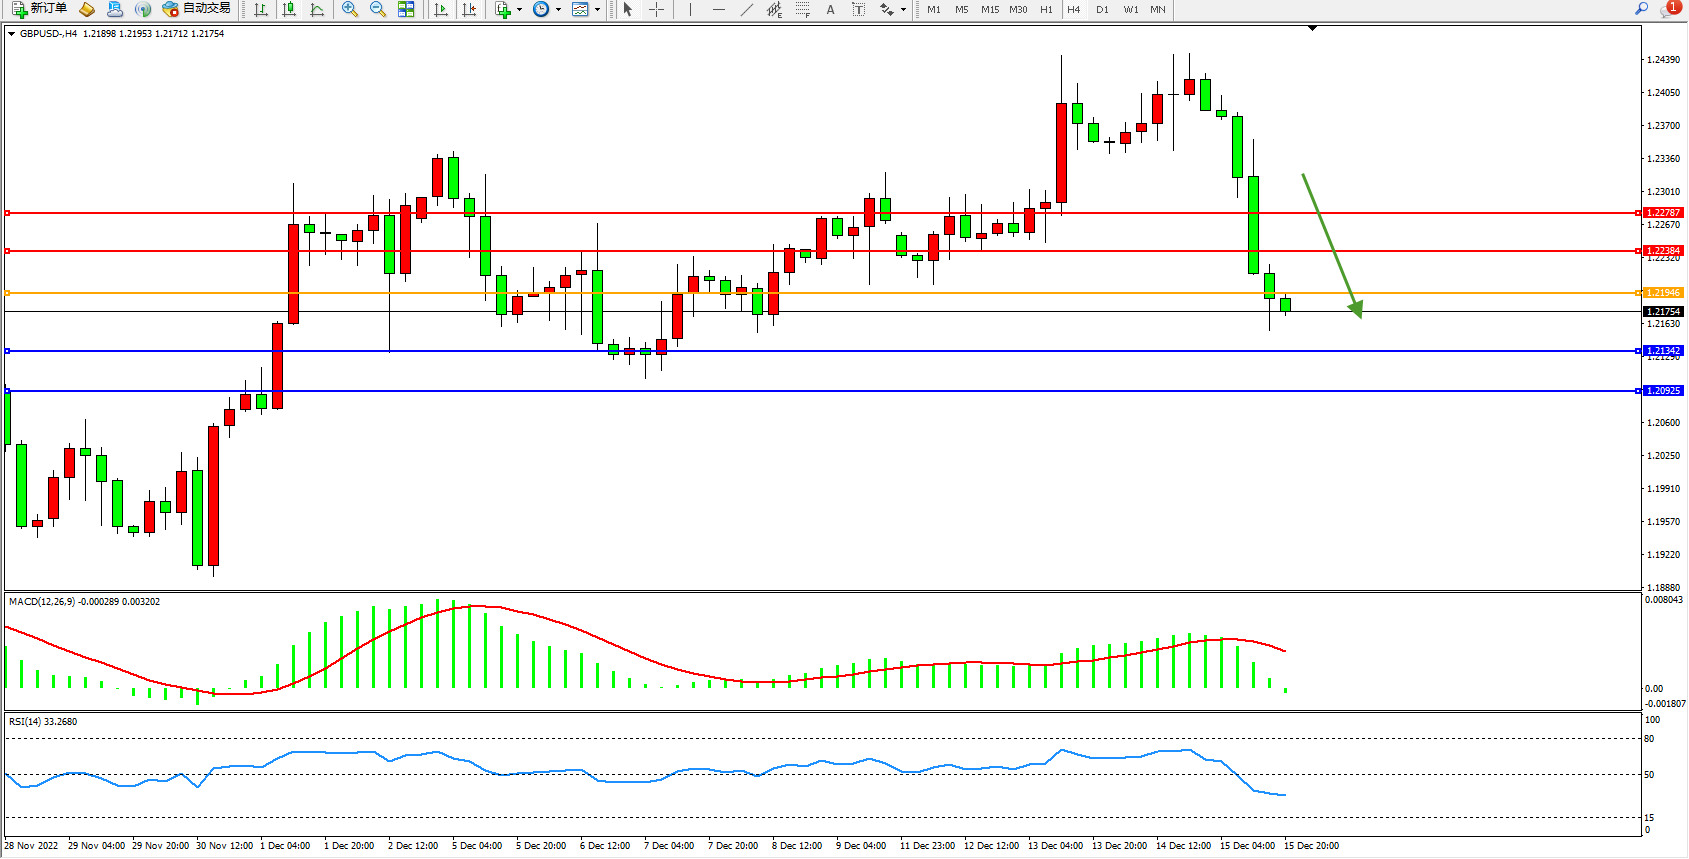Switch to the M15 timeframe
The height and width of the screenshot is (859, 1689).
click(989, 9)
